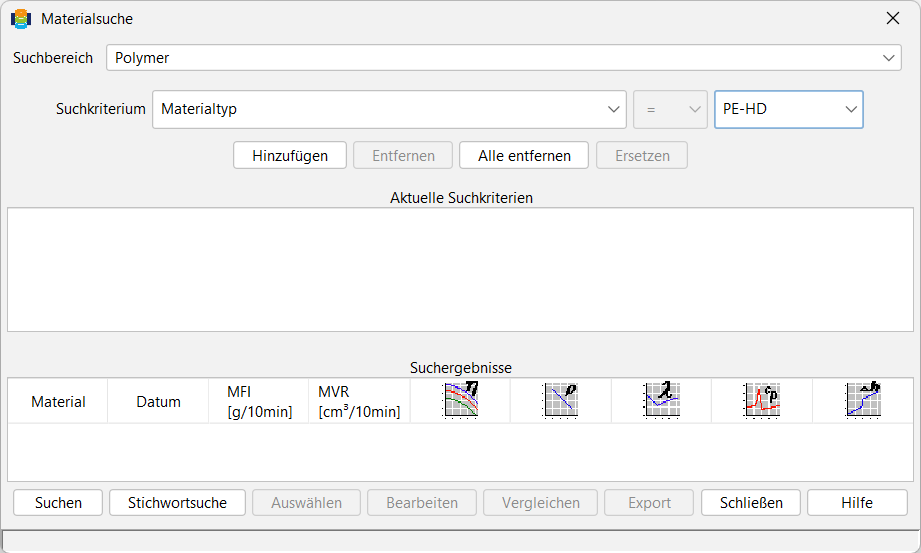The height and width of the screenshot is (553, 921).
Task: Click inside Aktuelle Suchkriterien list box
Action: 460,270
